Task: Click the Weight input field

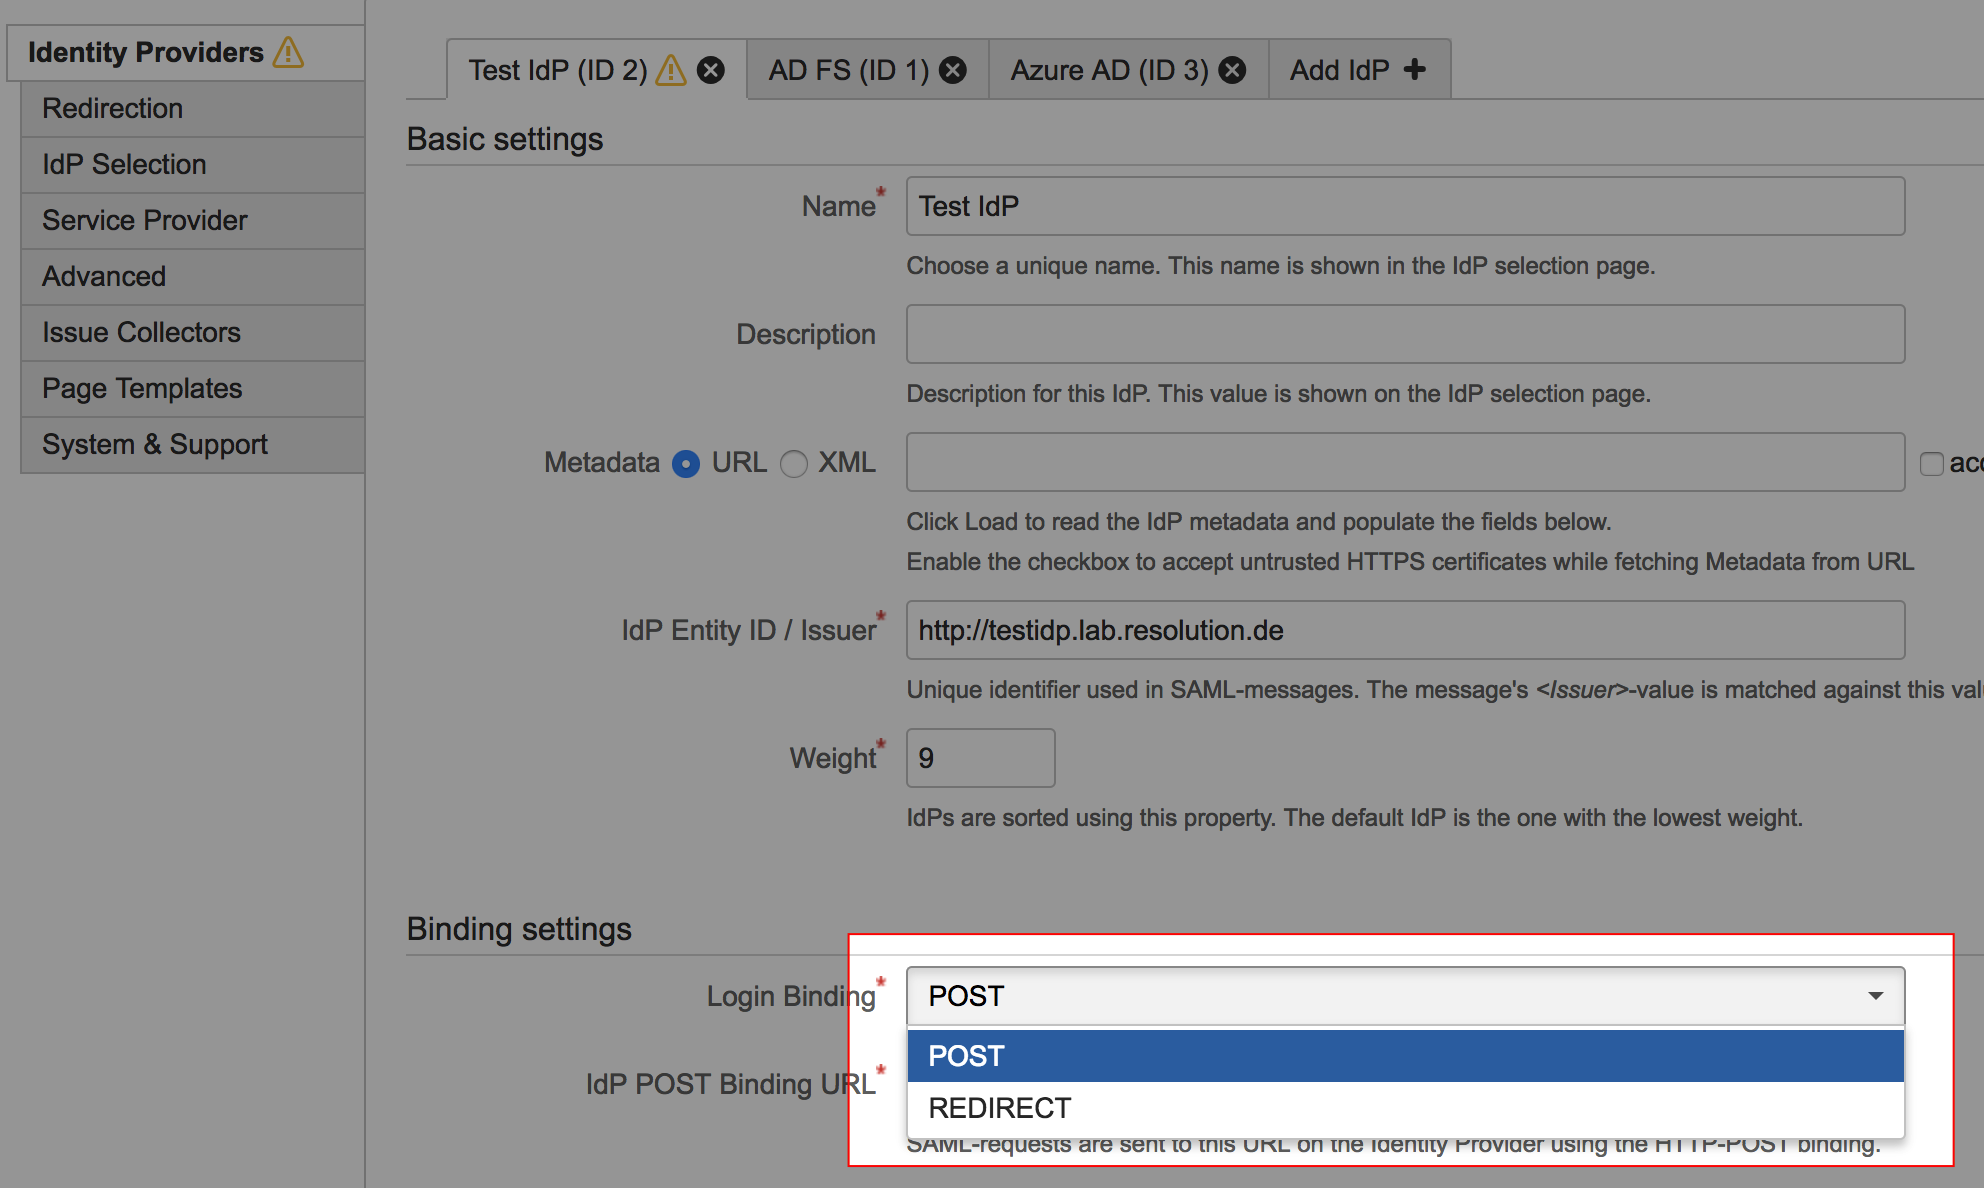Action: point(980,758)
